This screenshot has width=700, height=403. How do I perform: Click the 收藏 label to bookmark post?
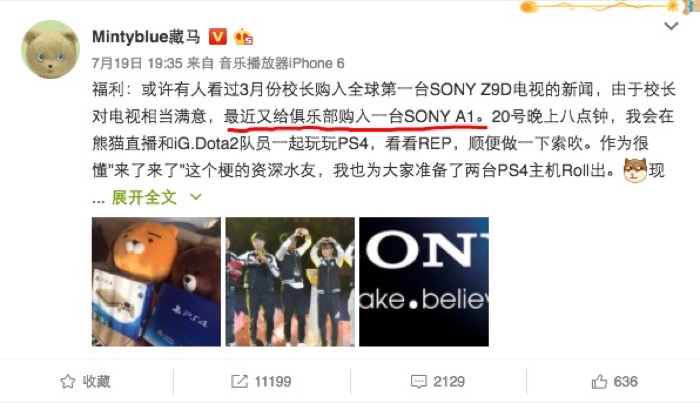(x=96, y=382)
